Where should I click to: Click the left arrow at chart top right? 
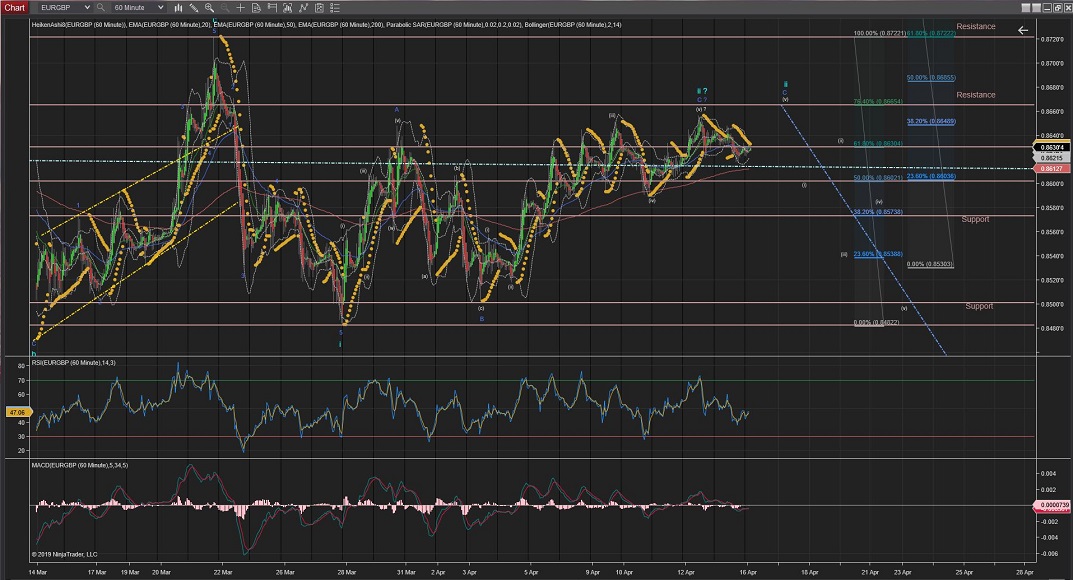tap(1022, 30)
